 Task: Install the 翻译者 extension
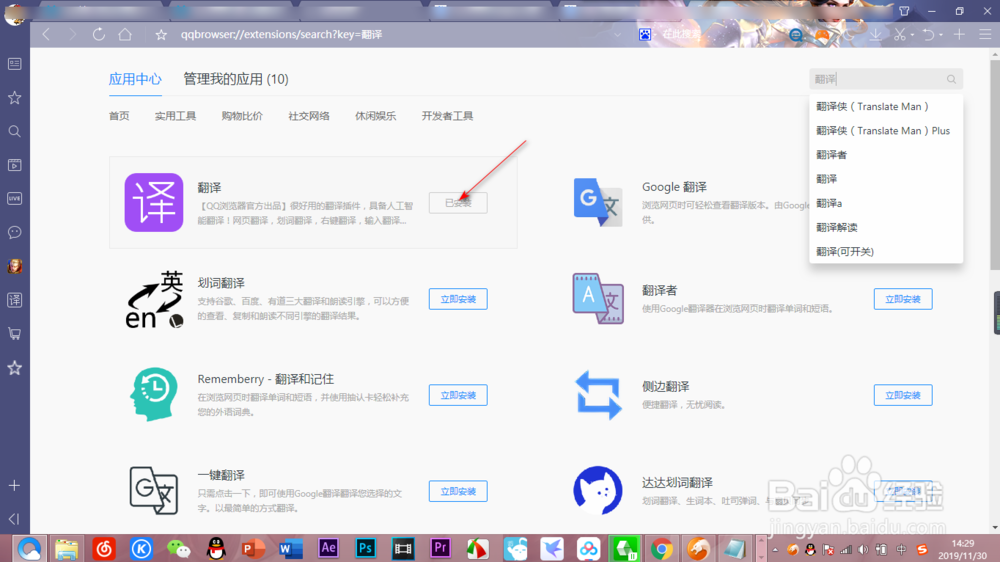pos(902,299)
